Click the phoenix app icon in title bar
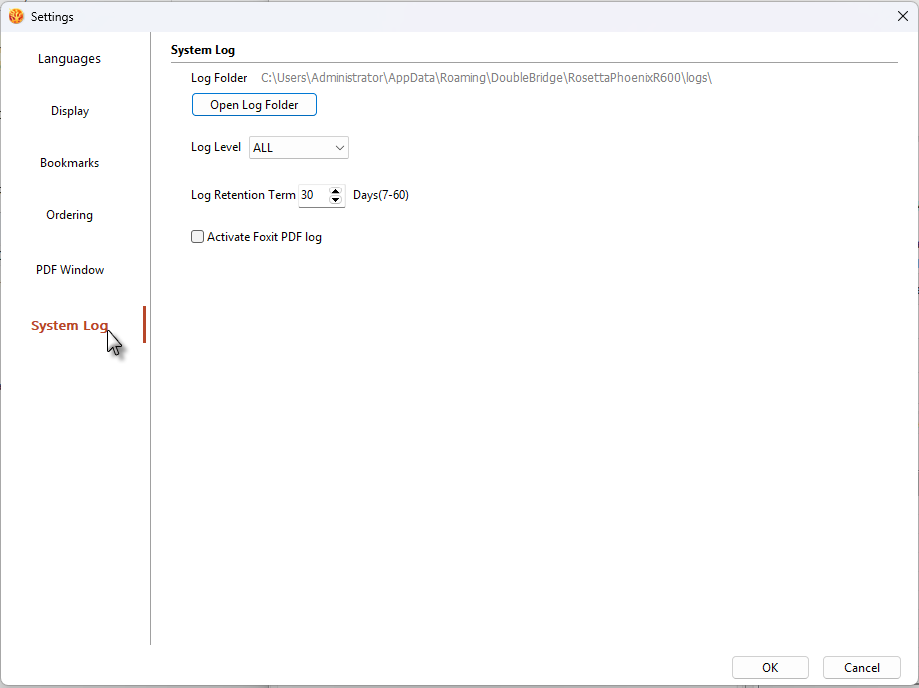Viewport: 919px width, 688px height. pos(16,16)
